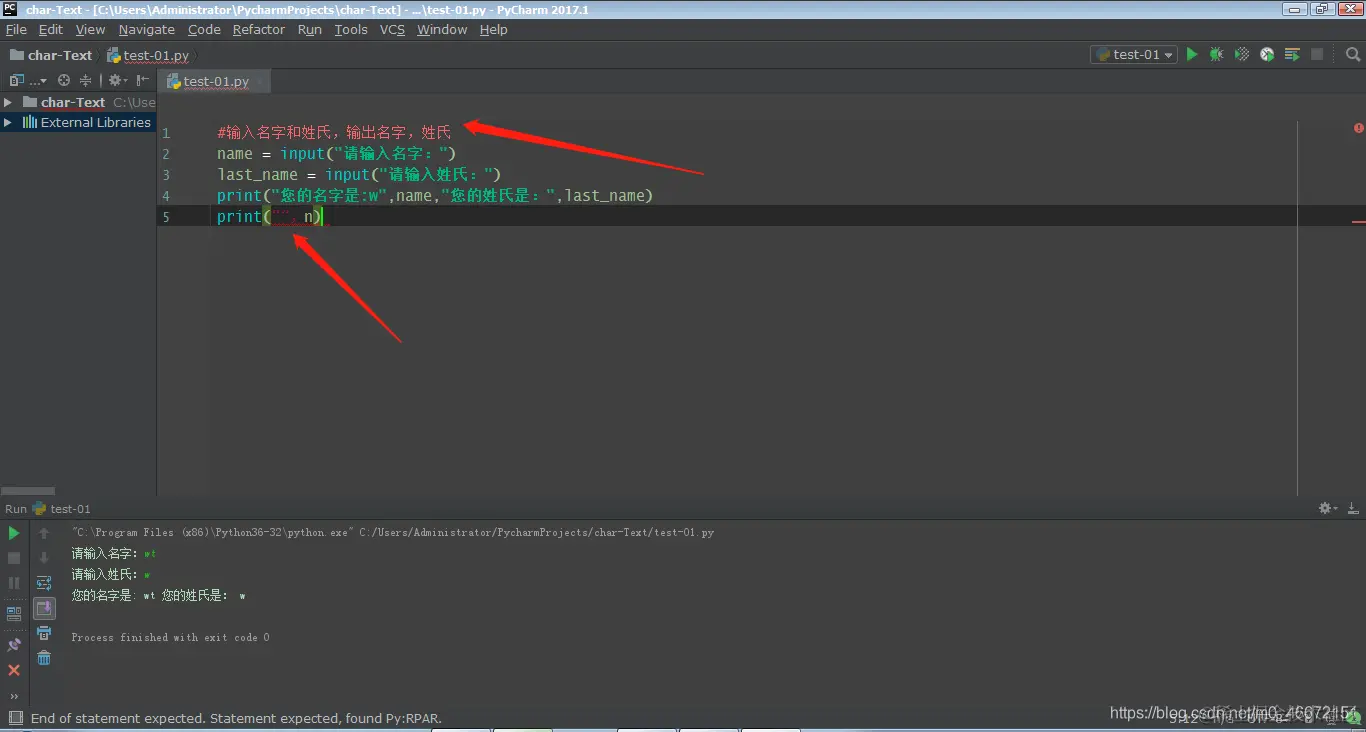Click line 3 'last_name = input' code
Image resolution: width=1366 pixels, height=732 pixels.
[x=359, y=174]
